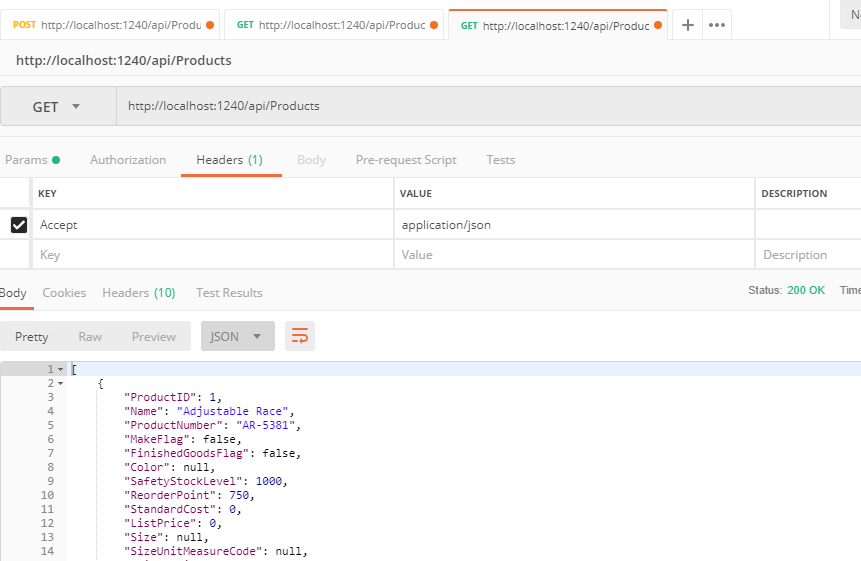This screenshot has width=861, height=561.
Task: Collapse the JSON array at line 1
Action: click(x=61, y=370)
